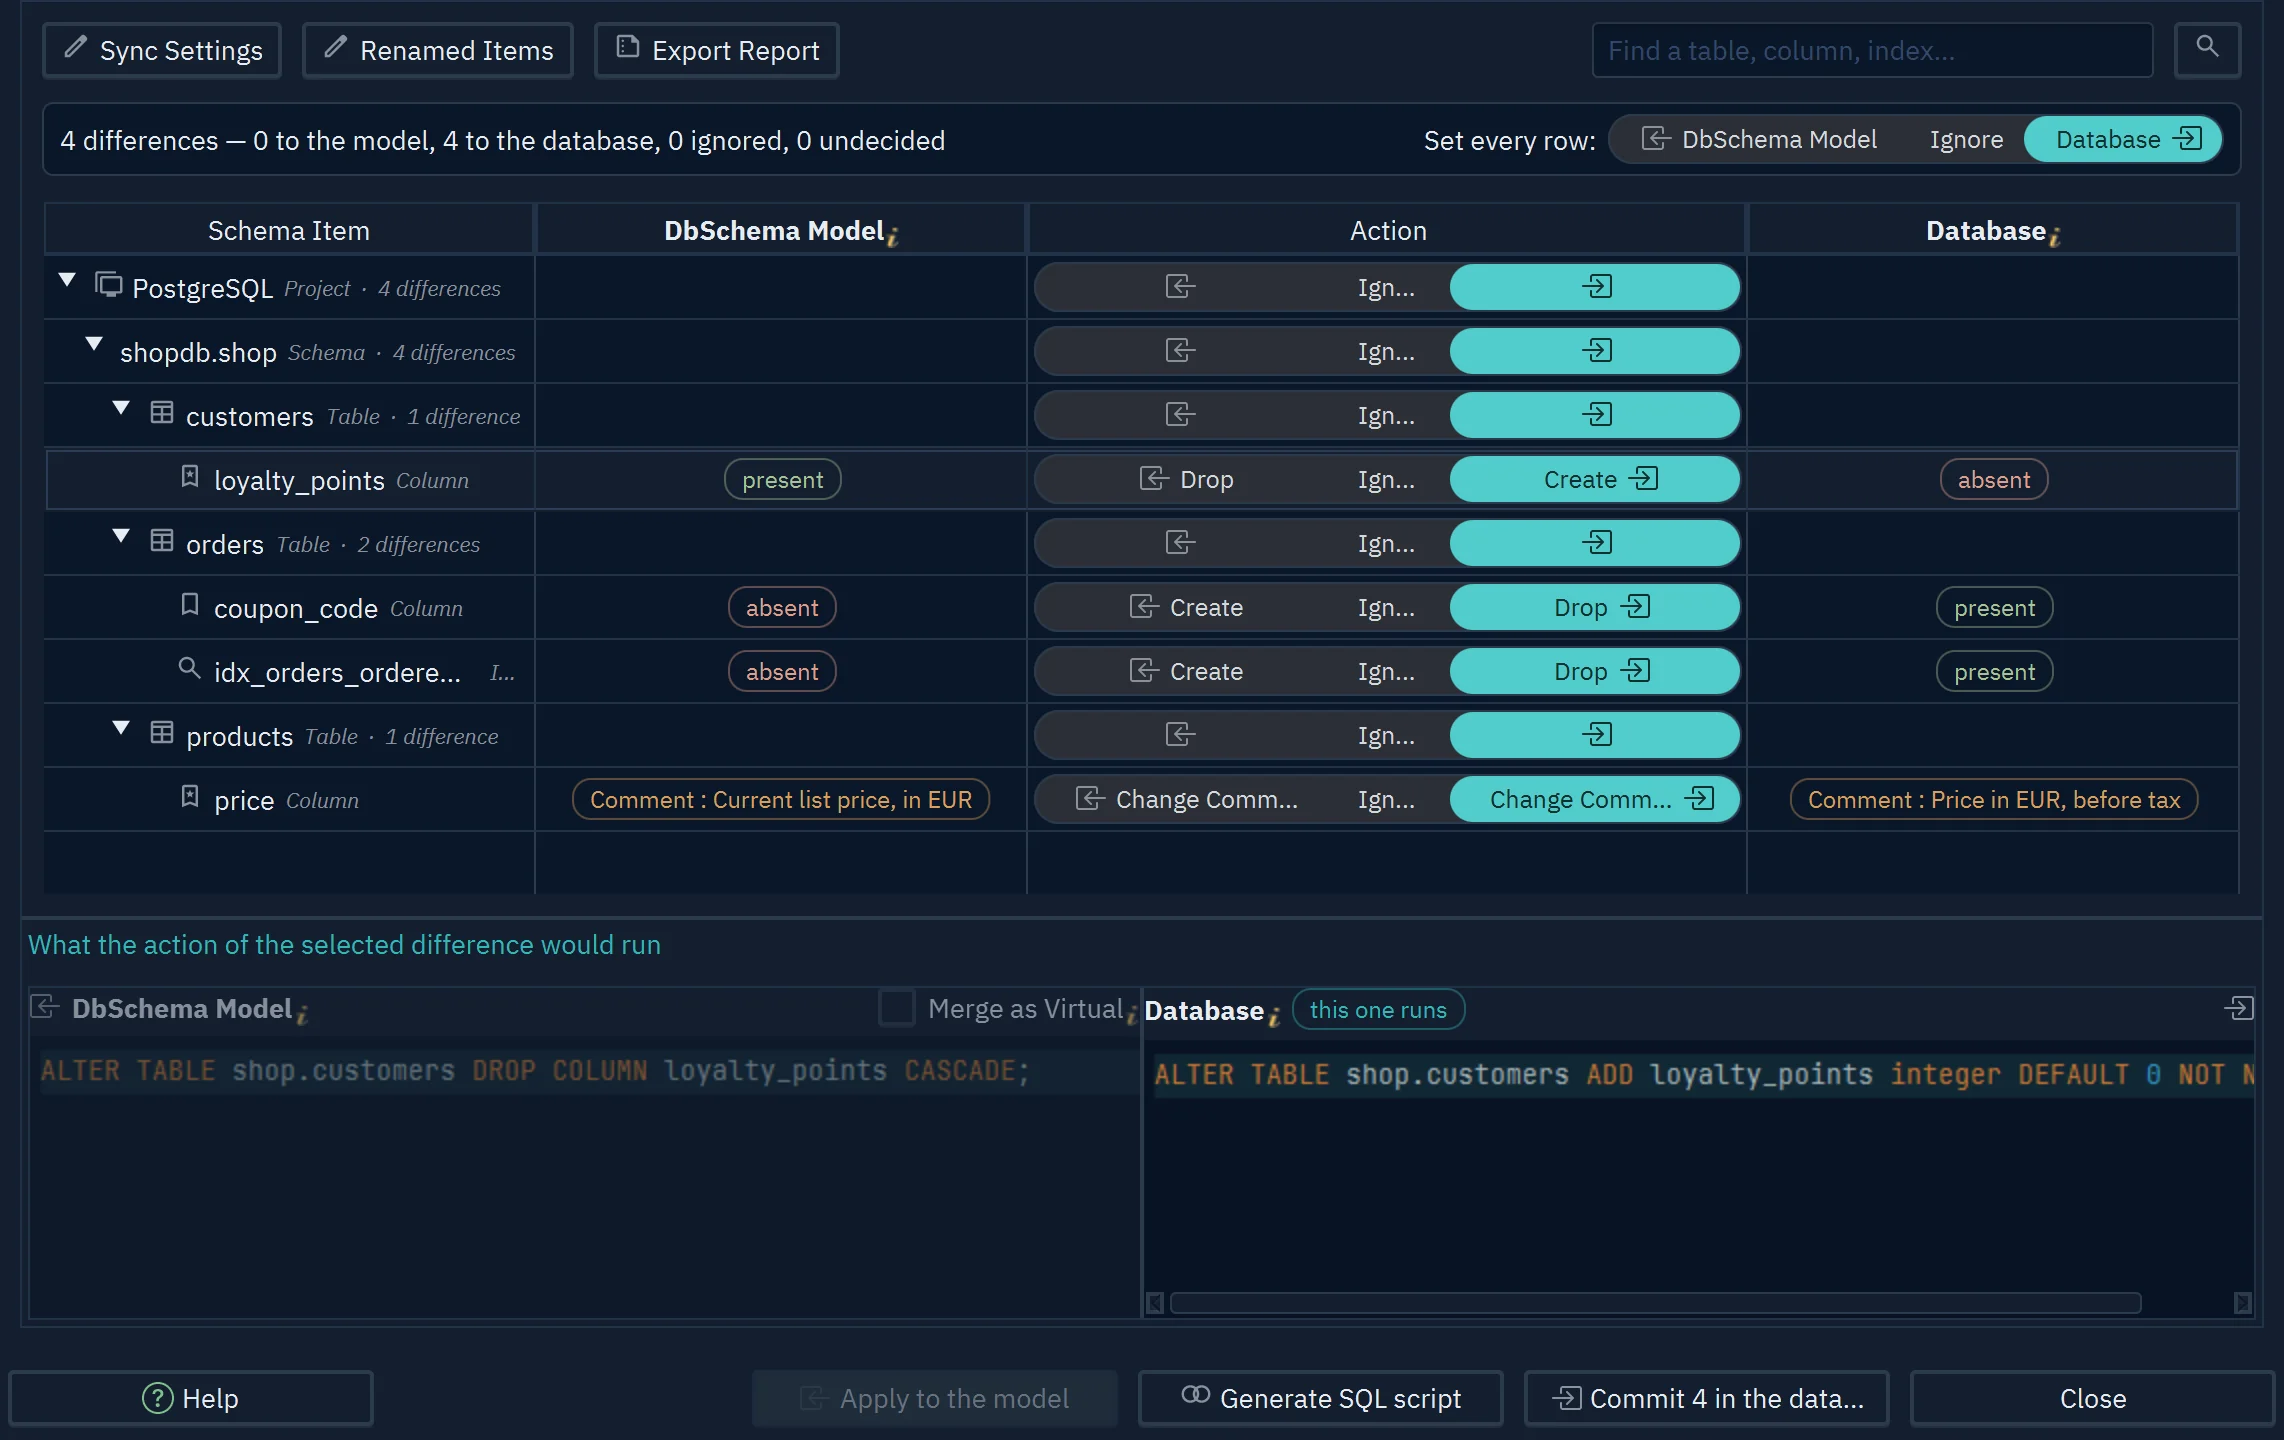Click the idx_orders index magnifier icon
The image size is (2284, 1440).
pyautogui.click(x=189, y=668)
